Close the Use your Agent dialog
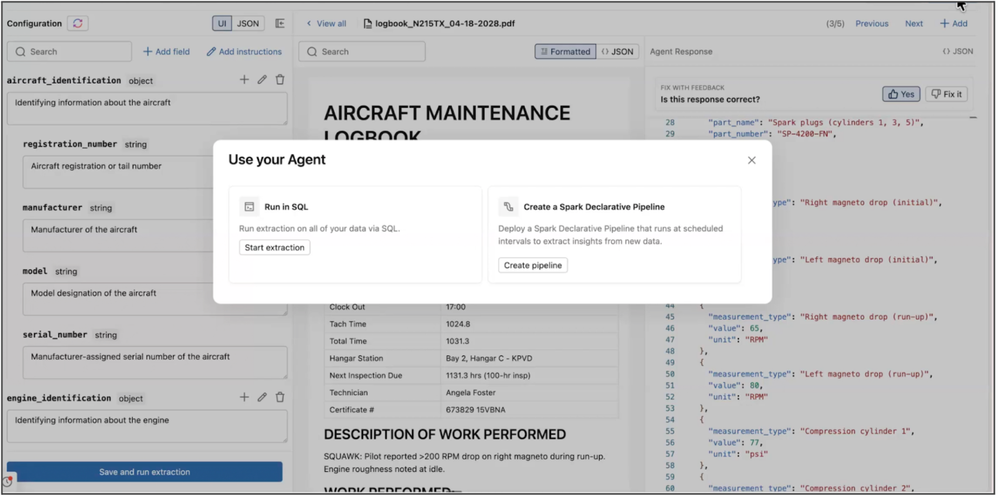Screen dimensions: 998x497 751,160
